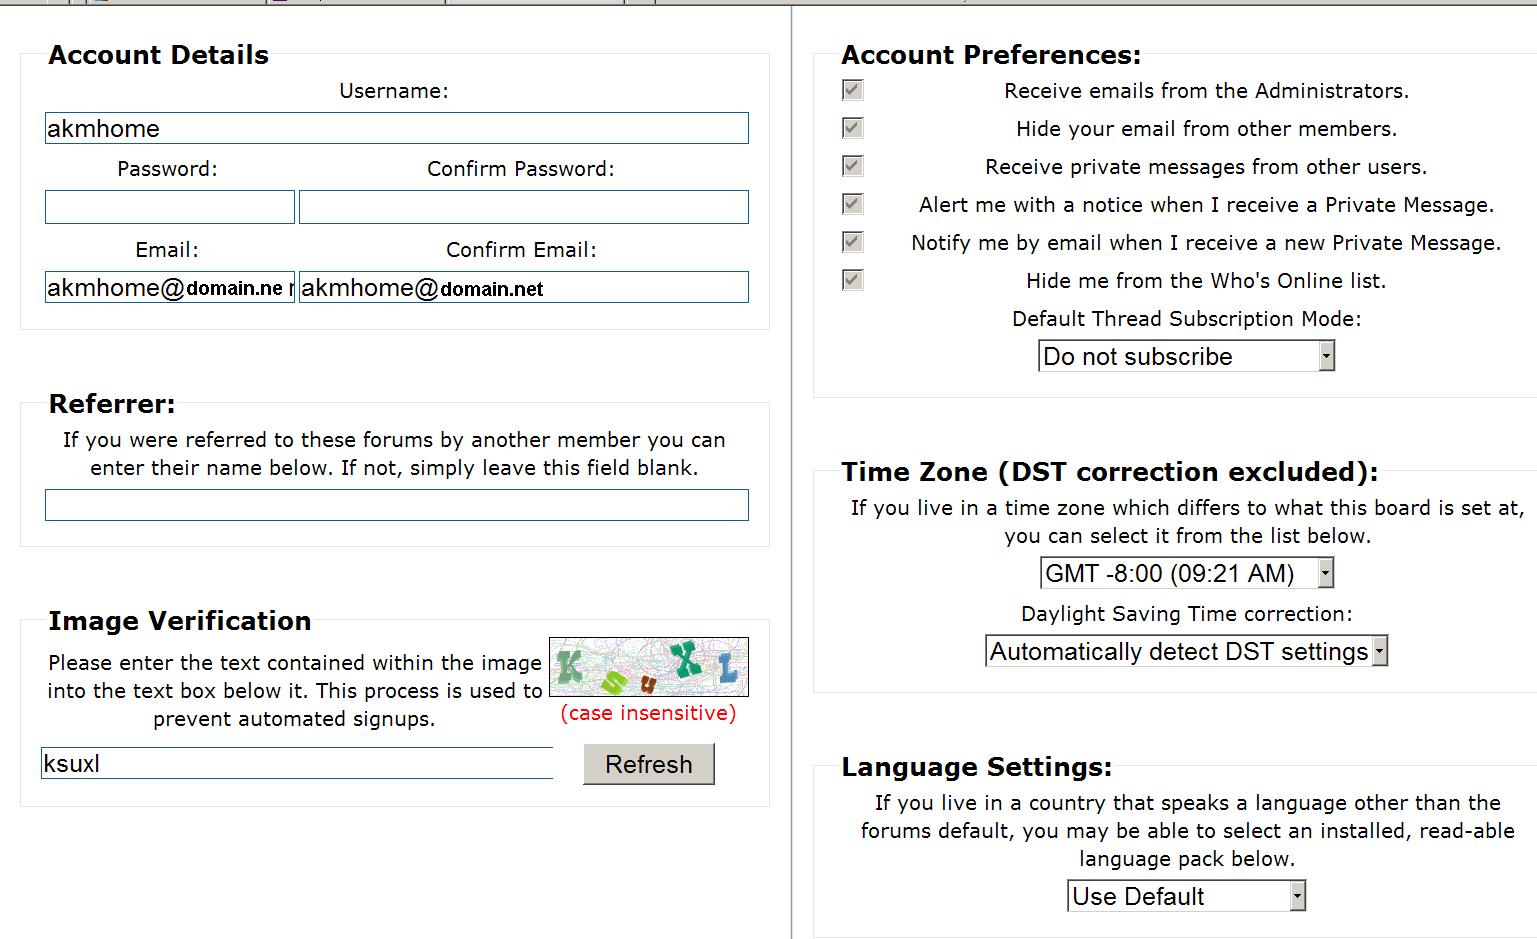Image resolution: width=1537 pixels, height=939 pixels.
Task: Expand the GMT -8:00 time zone dropdown
Action: point(1186,574)
